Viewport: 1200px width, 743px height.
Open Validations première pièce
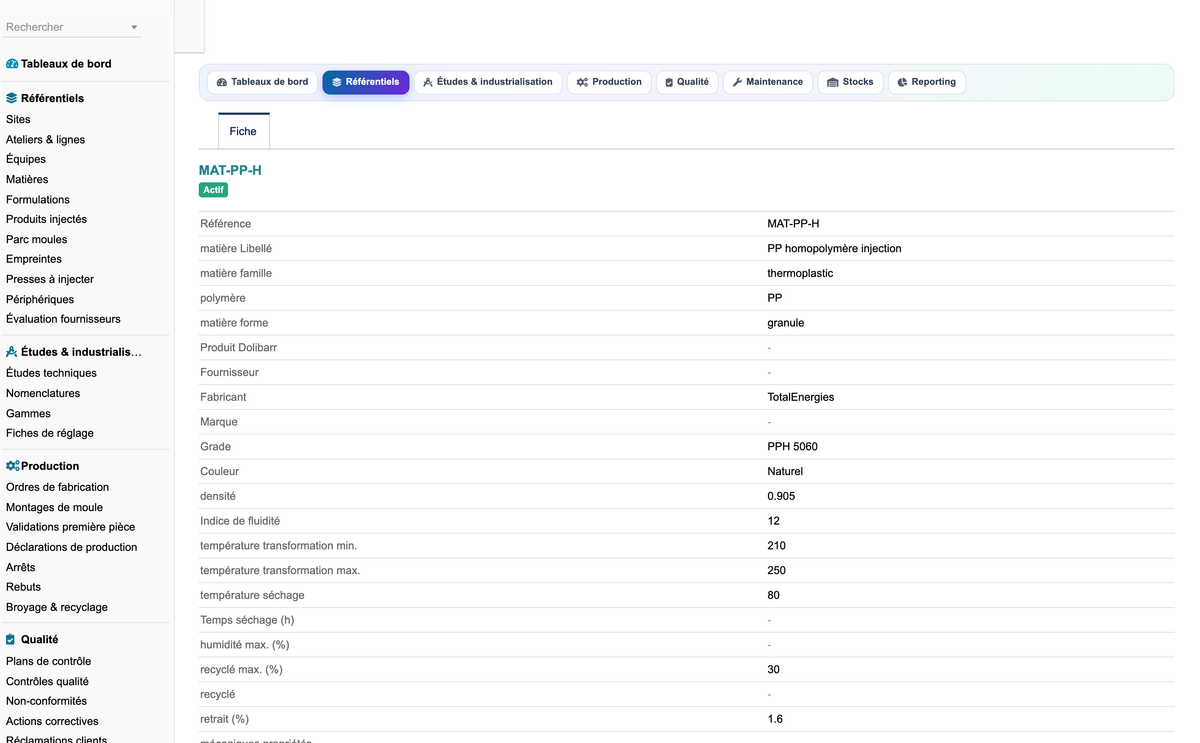point(70,527)
